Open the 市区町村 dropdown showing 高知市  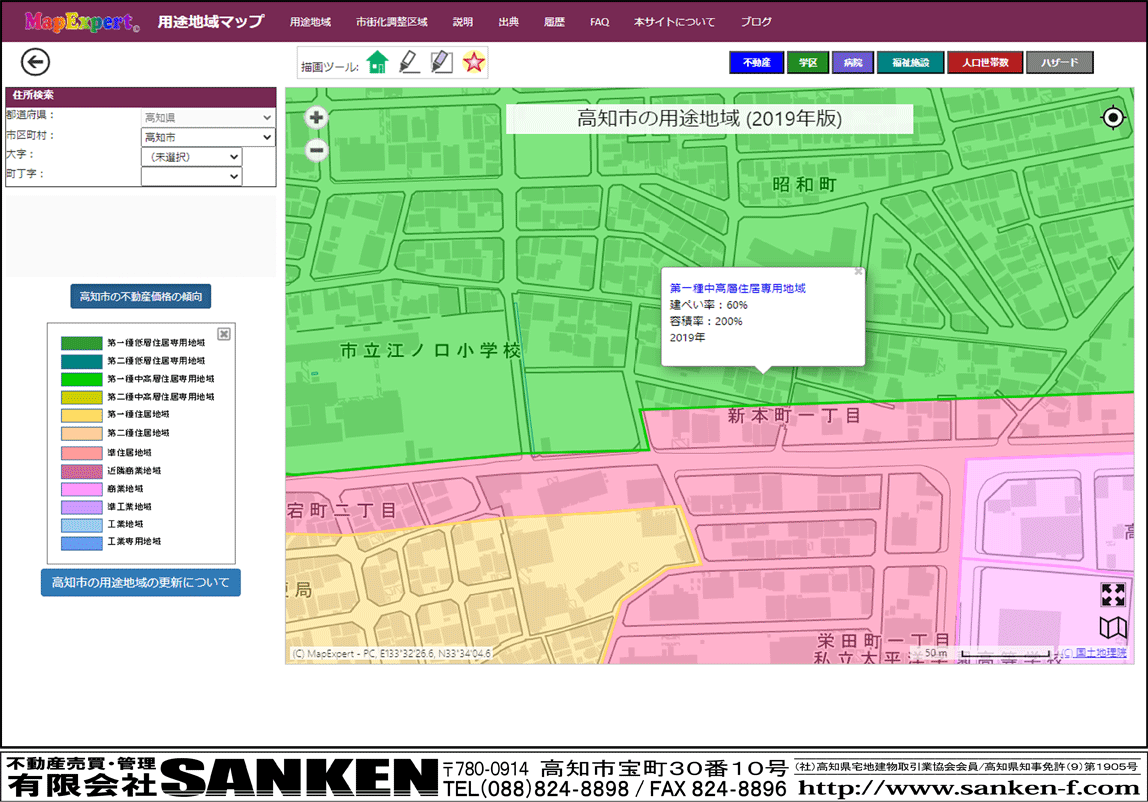[x=208, y=137]
